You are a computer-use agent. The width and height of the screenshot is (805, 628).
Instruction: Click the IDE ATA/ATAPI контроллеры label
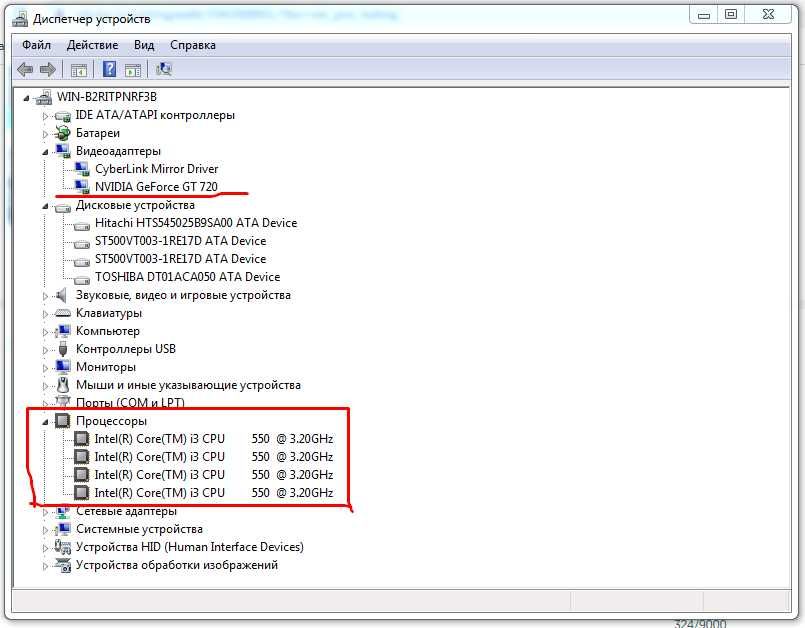[155, 115]
